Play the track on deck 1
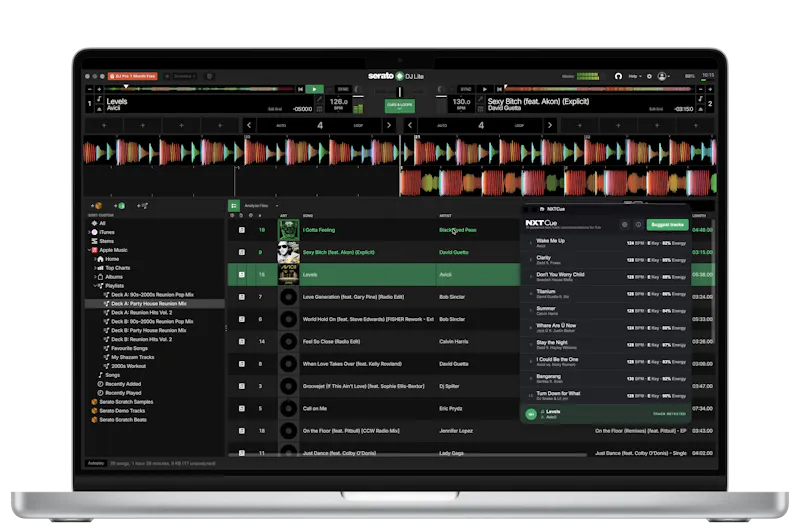 [x=314, y=89]
